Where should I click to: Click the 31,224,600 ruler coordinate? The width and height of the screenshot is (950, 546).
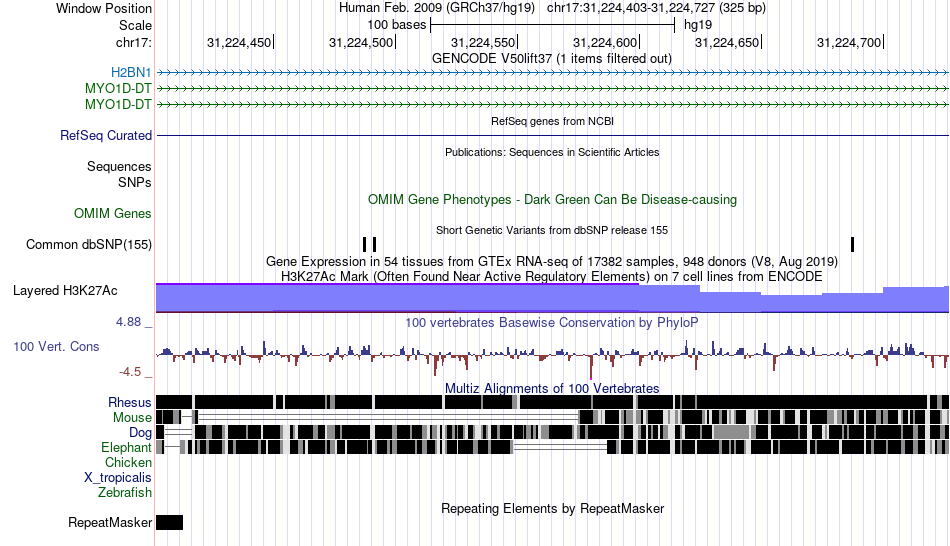(x=605, y=42)
